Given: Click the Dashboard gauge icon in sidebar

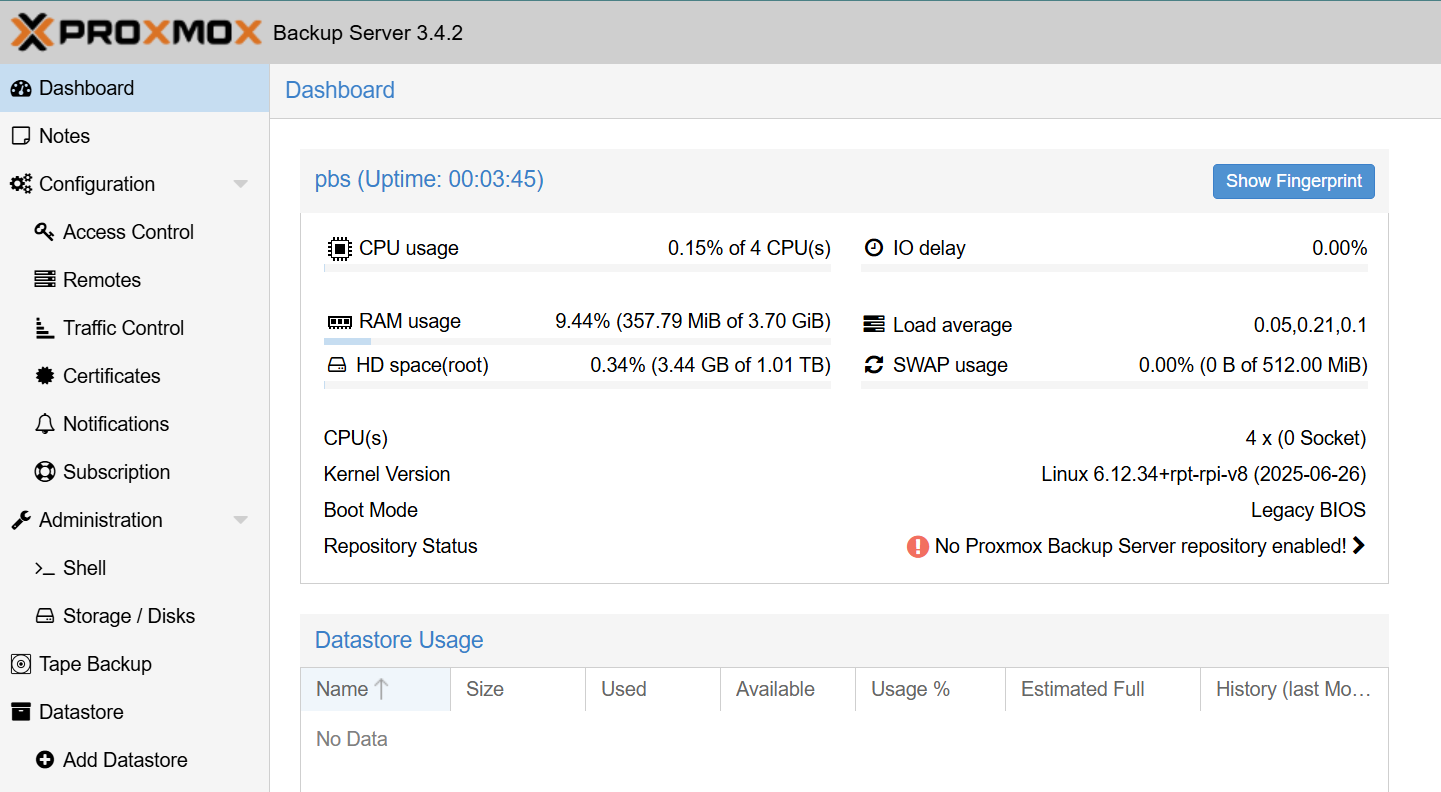Looking at the screenshot, I should 21,88.
